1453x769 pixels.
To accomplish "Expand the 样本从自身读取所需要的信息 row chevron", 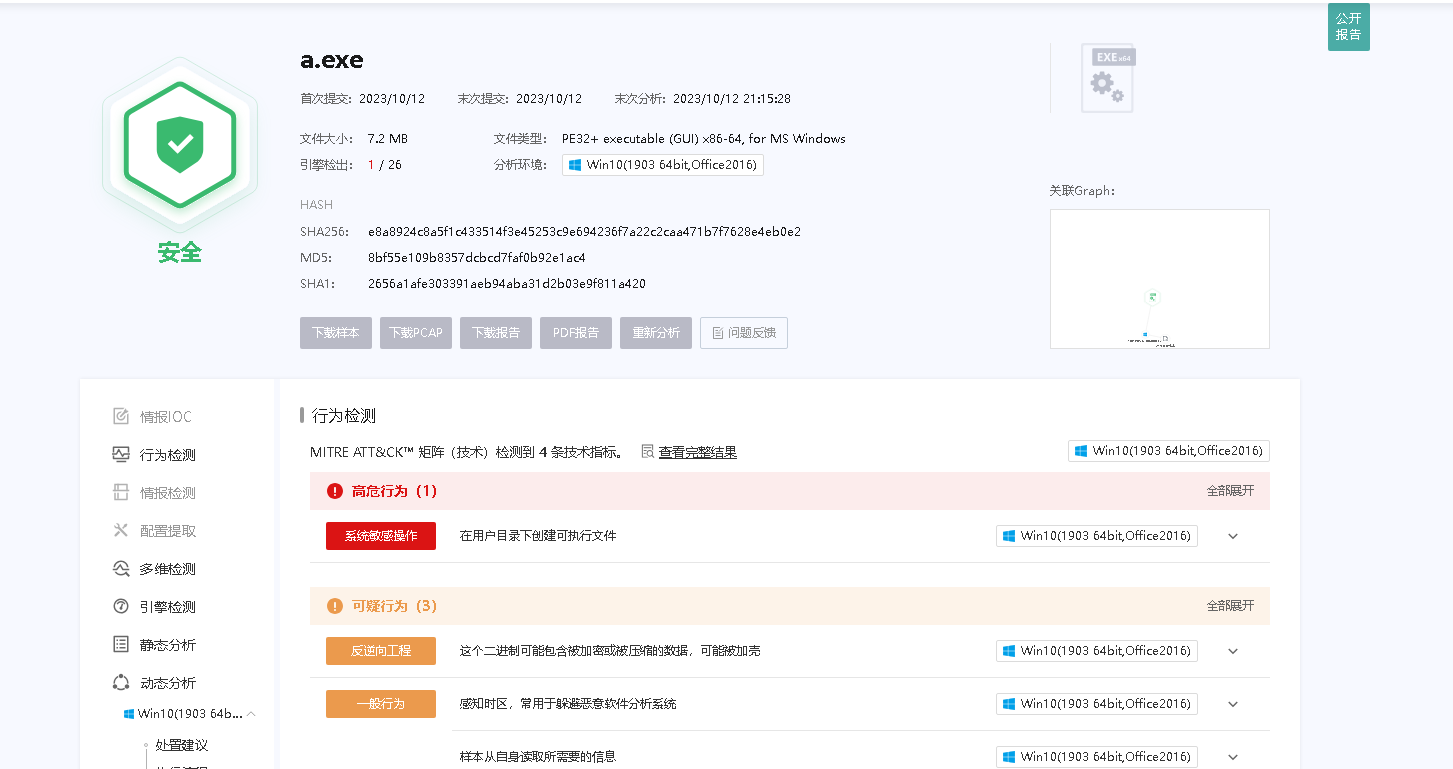I will coord(1233,757).
